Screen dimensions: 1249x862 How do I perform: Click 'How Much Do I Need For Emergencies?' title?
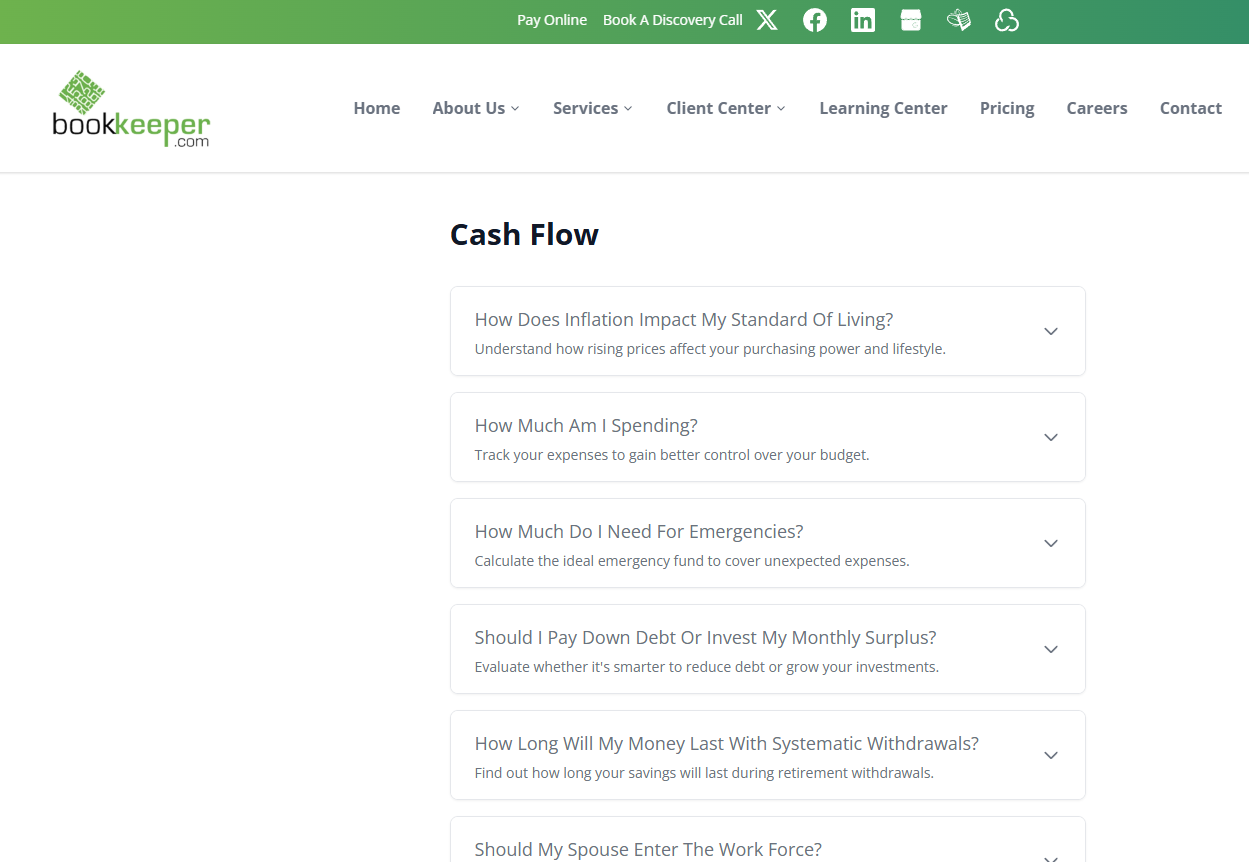[639, 532]
